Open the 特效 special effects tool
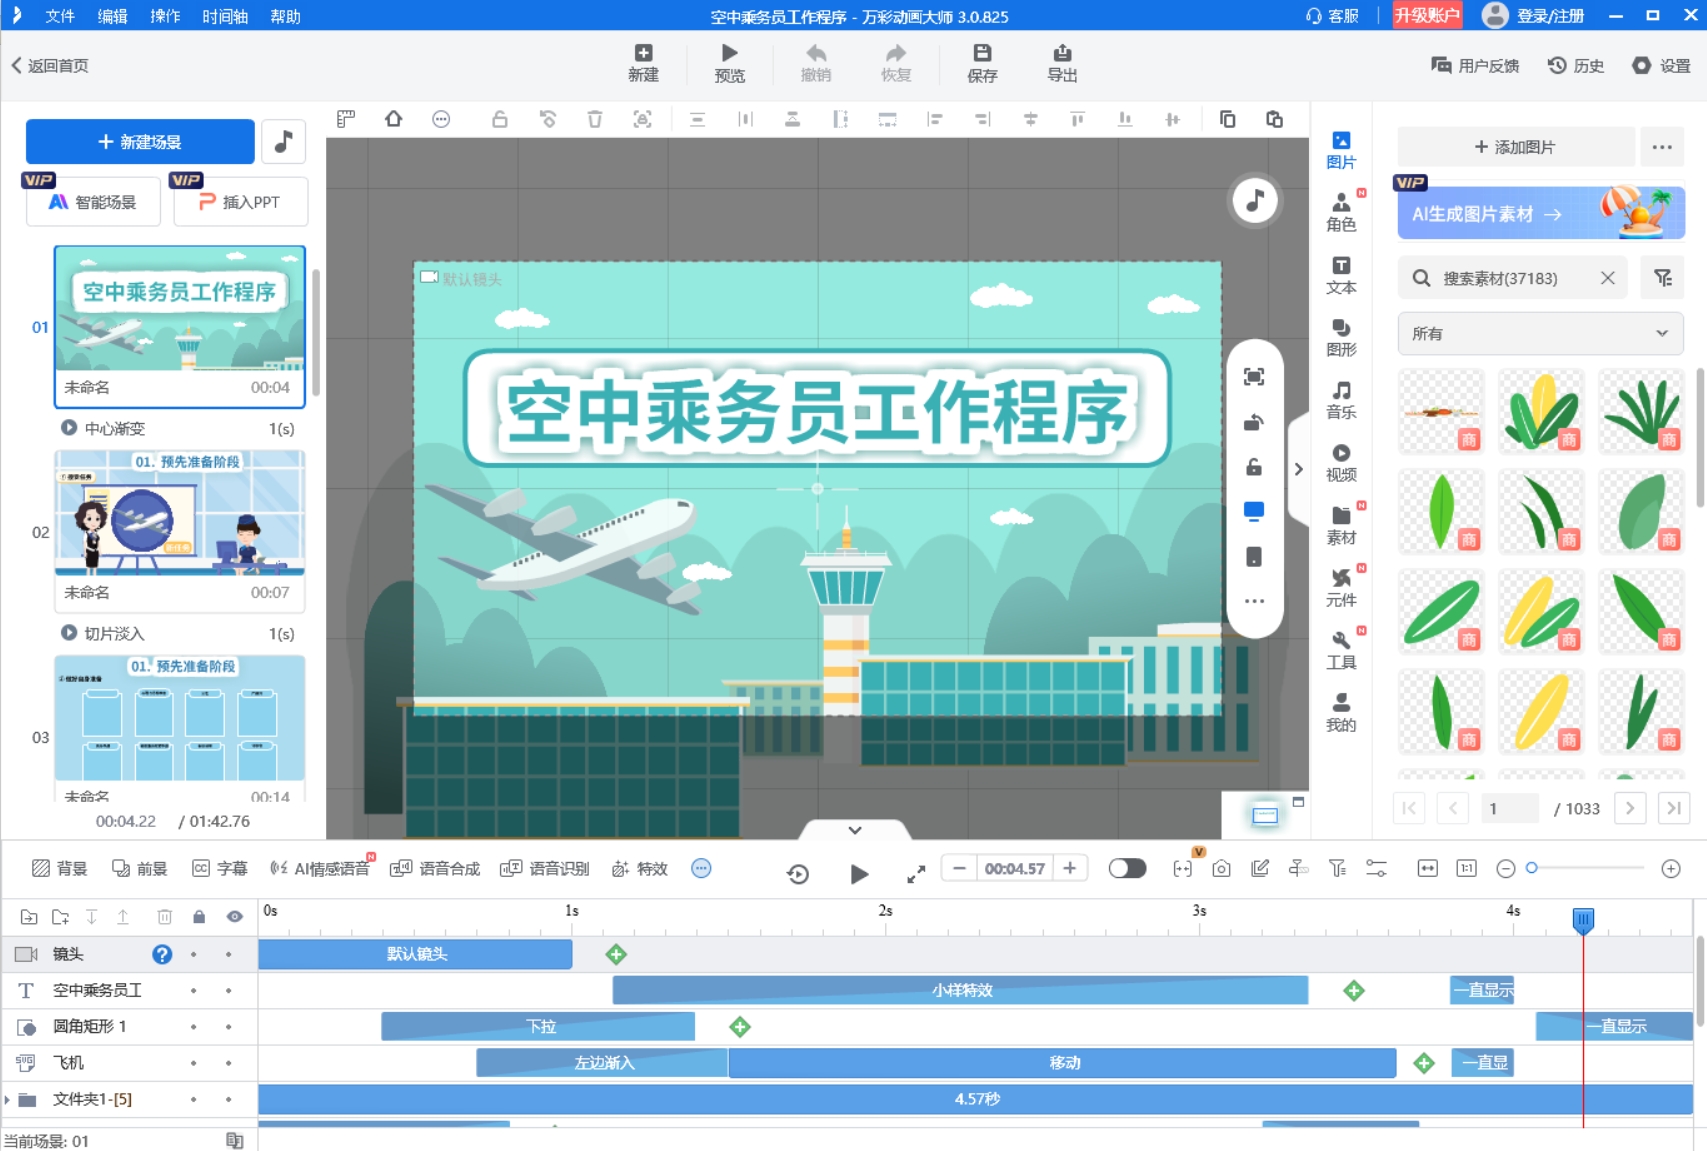The height and width of the screenshot is (1151, 1707). [639, 868]
